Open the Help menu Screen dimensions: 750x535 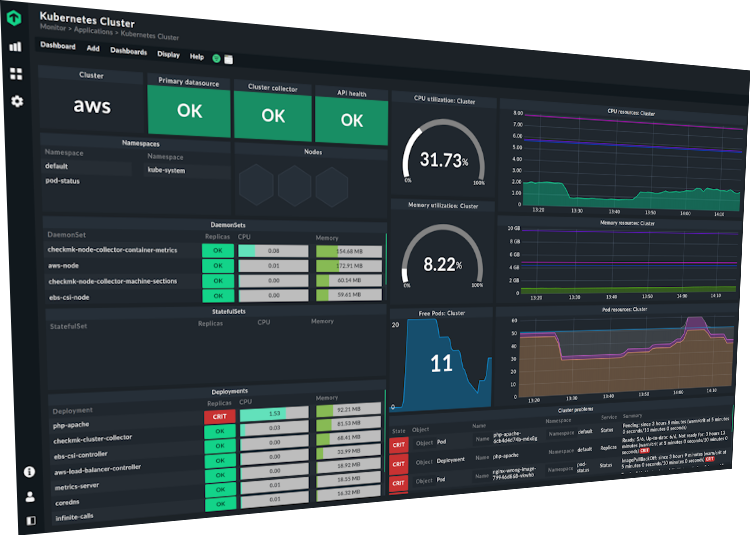tap(197, 57)
